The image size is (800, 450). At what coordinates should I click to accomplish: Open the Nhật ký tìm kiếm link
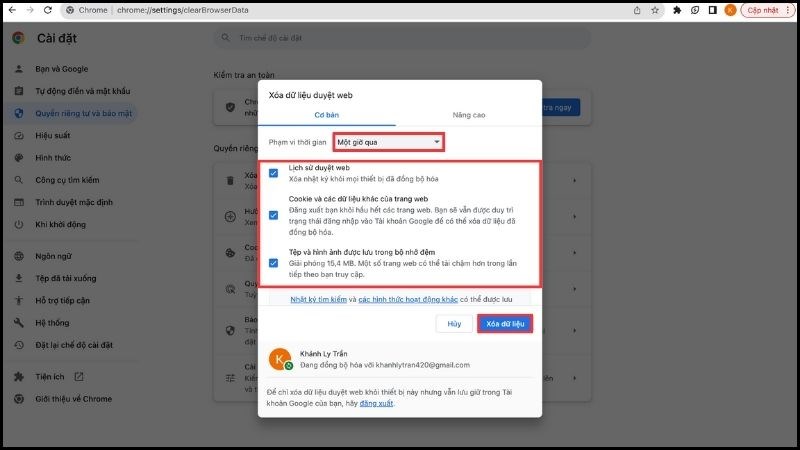click(318, 299)
